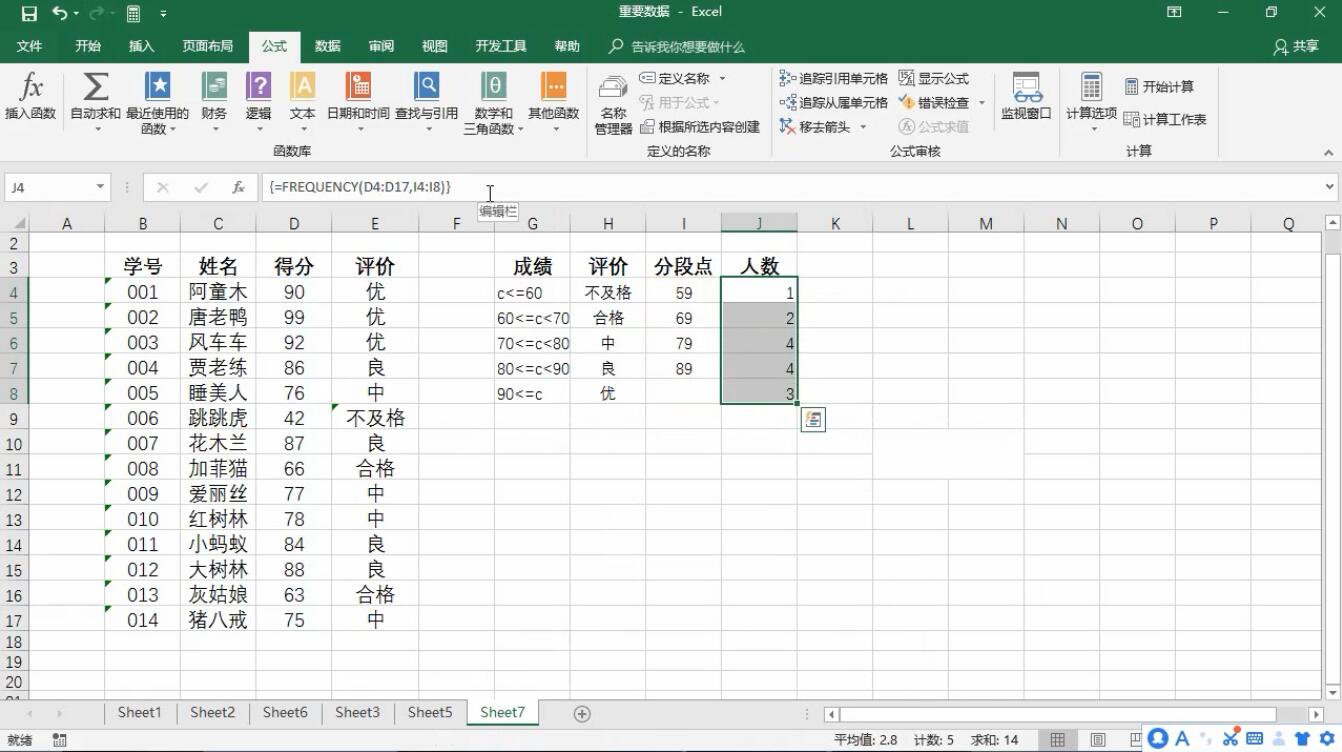
Task: Click the horizontal scrollbar track
Action: [x=1057, y=714]
